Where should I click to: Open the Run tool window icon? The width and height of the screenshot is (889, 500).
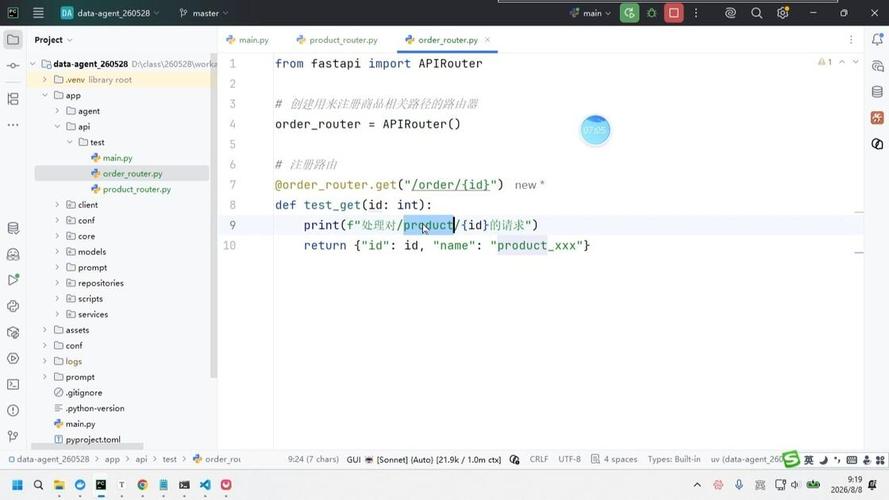click(13, 279)
